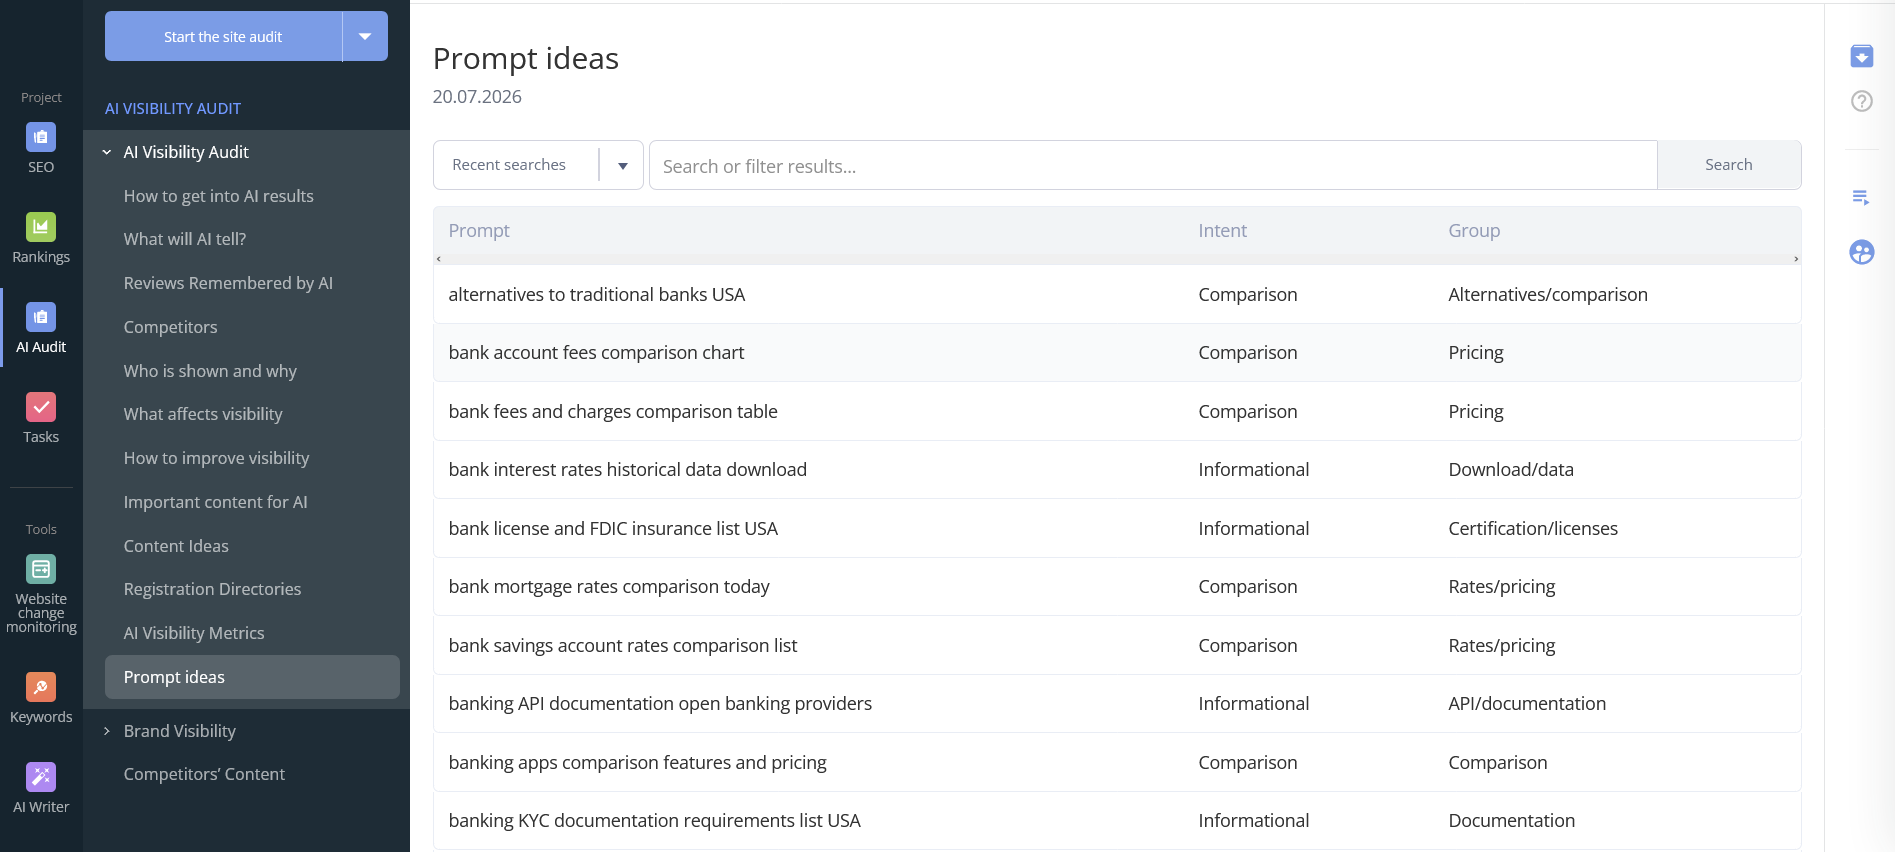Click the download icon in right panel
Image resolution: width=1895 pixels, height=852 pixels.
click(1861, 56)
